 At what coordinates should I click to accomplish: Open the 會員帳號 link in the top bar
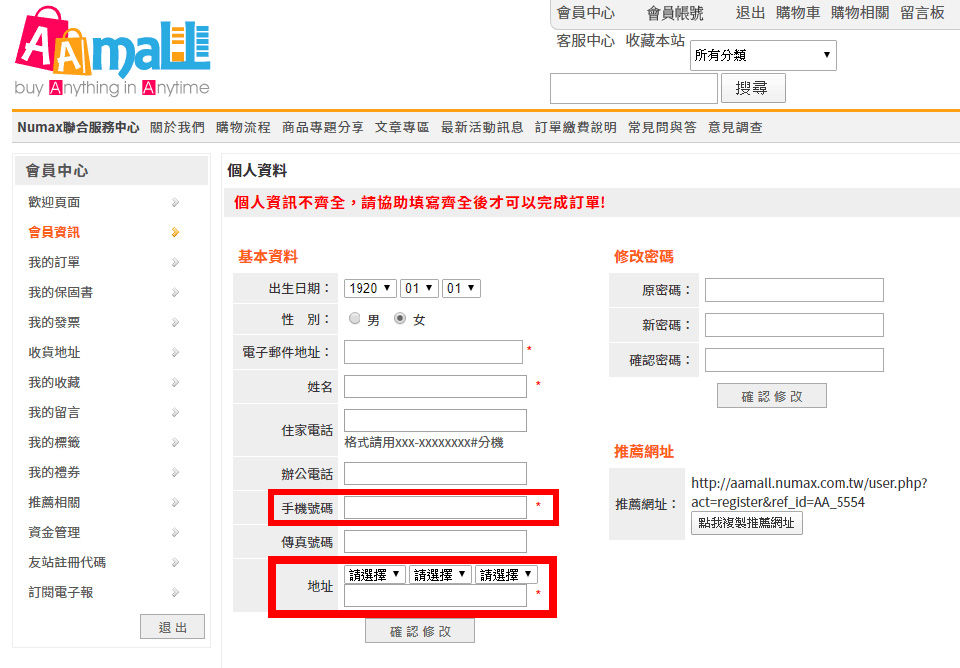coord(675,13)
